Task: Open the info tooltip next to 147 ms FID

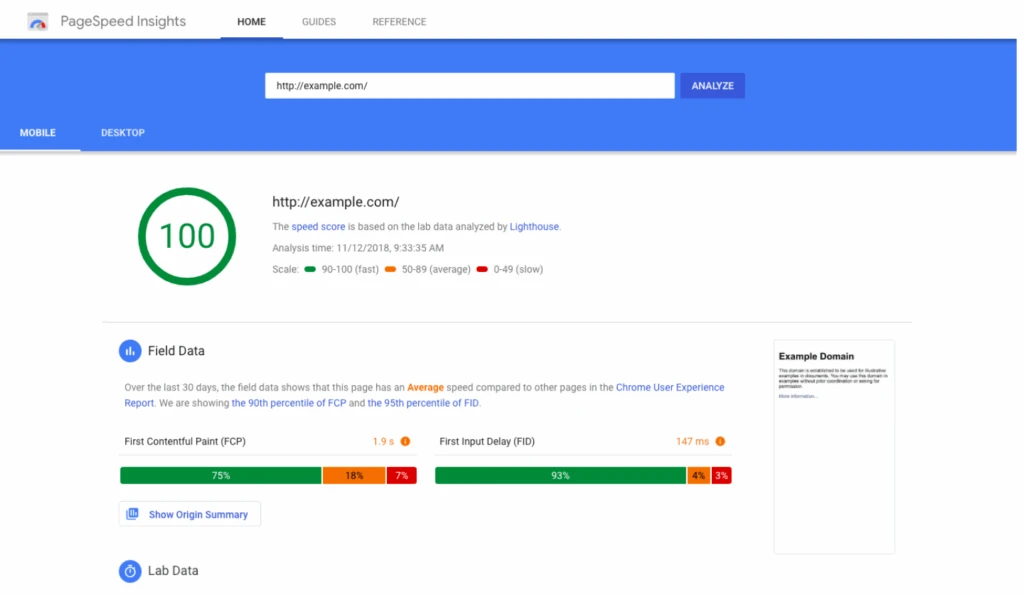Action: point(721,440)
